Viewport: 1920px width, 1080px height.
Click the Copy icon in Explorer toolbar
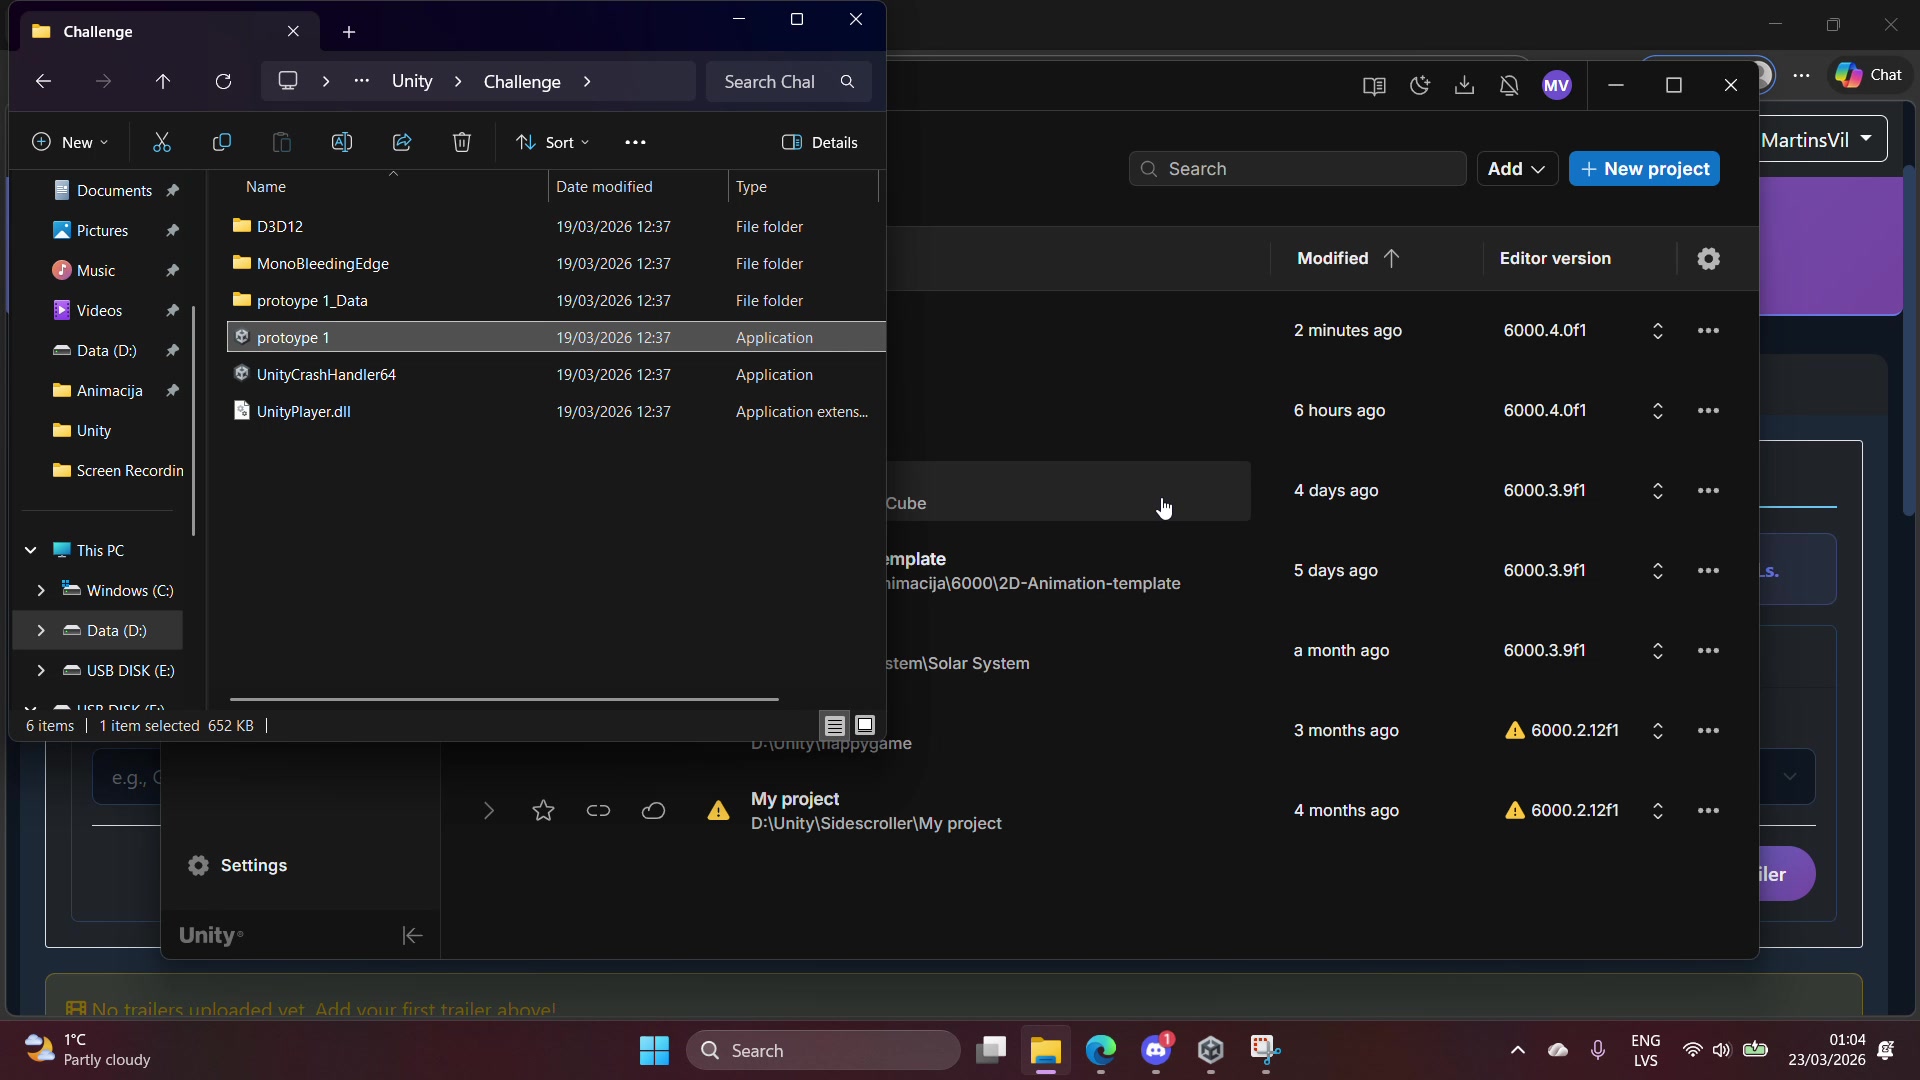coord(222,142)
